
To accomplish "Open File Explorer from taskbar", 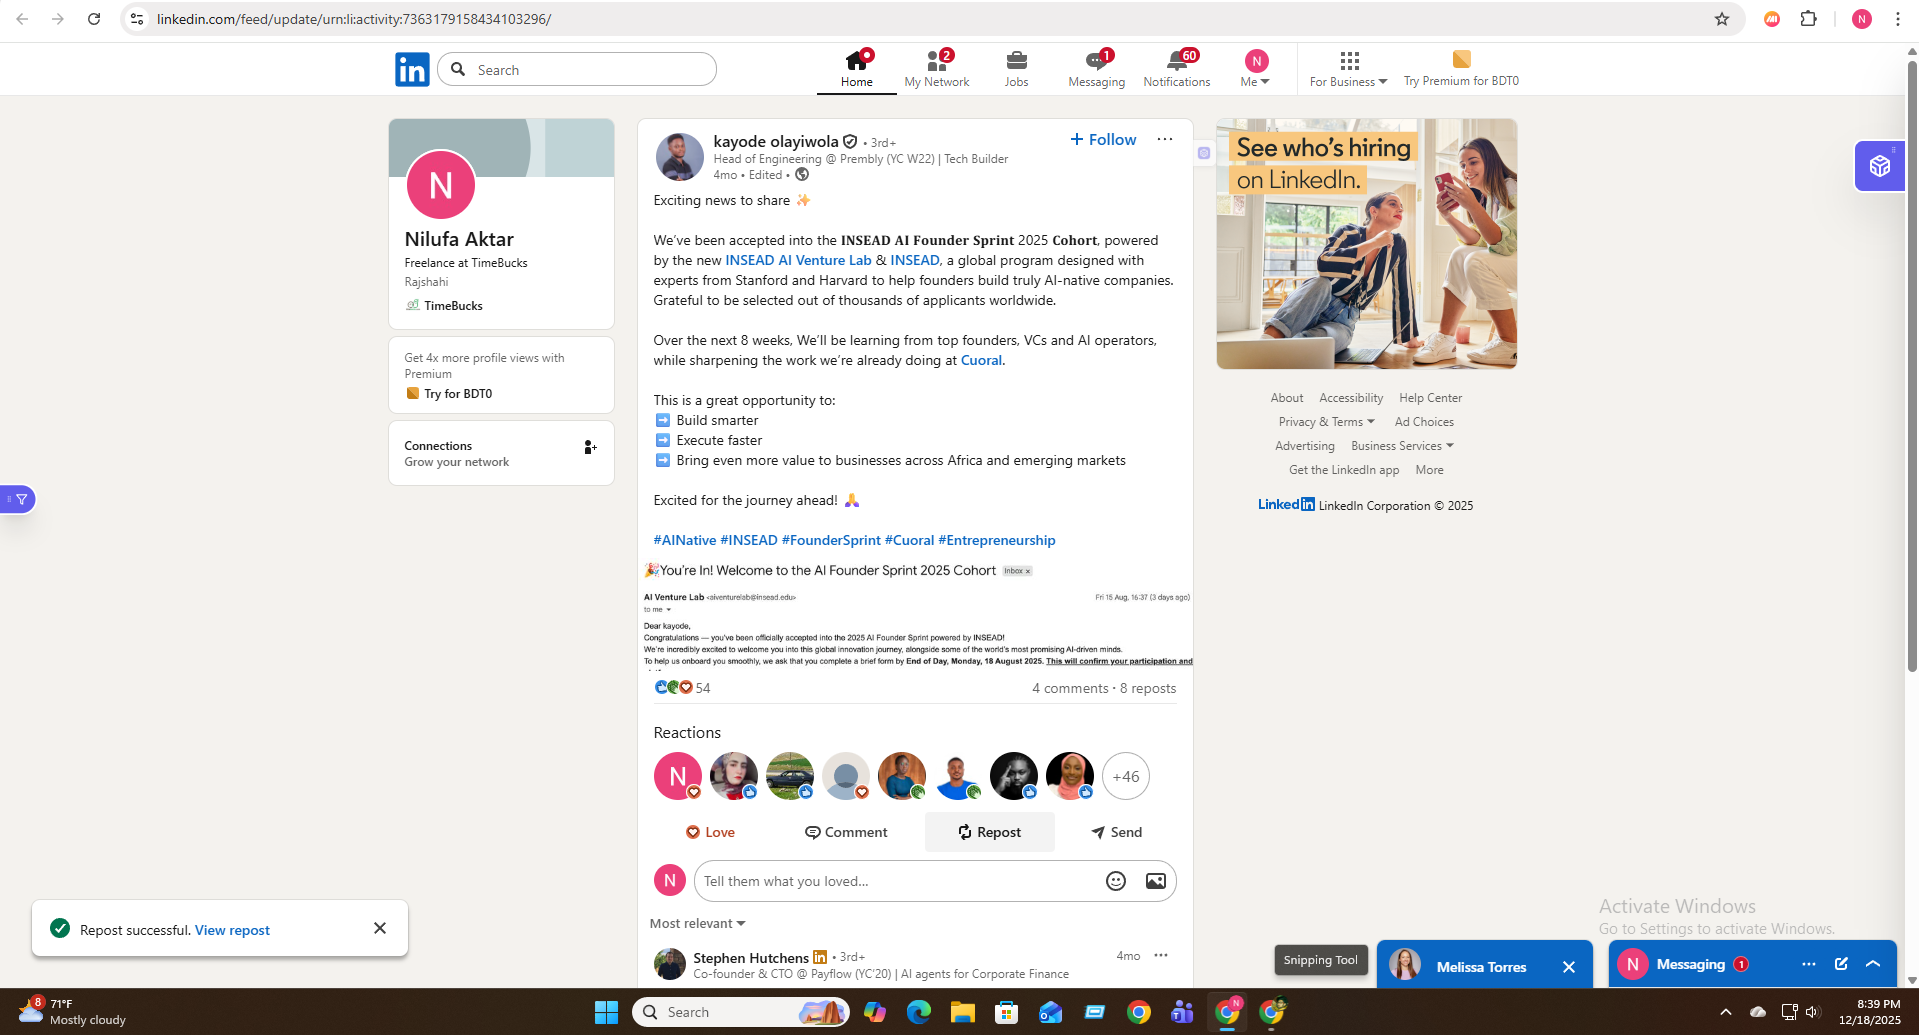I will 962,1012.
